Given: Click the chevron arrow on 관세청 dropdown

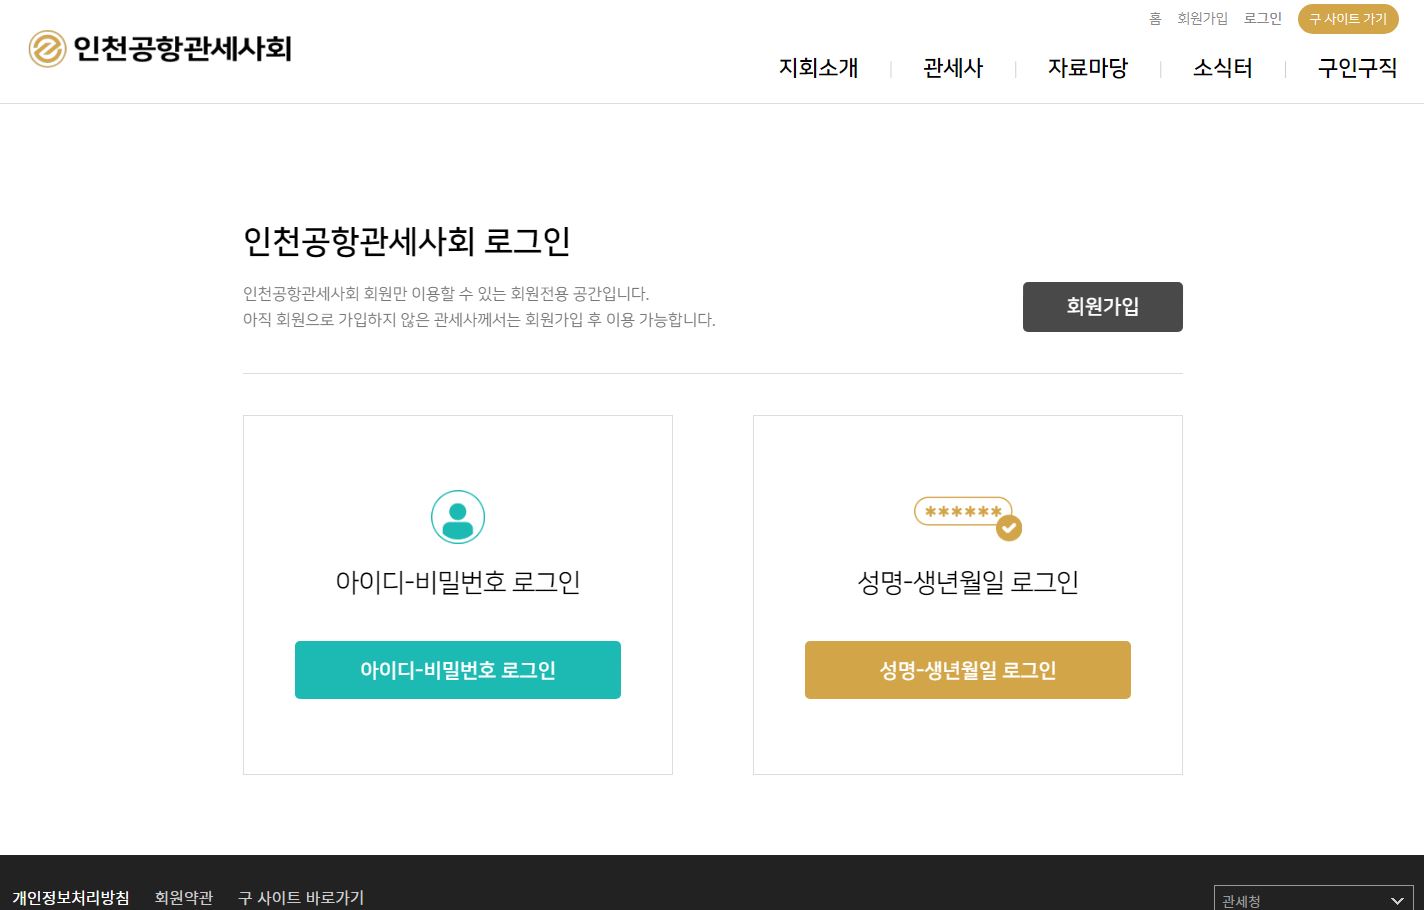Looking at the screenshot, I should (x=1397, y=901).
